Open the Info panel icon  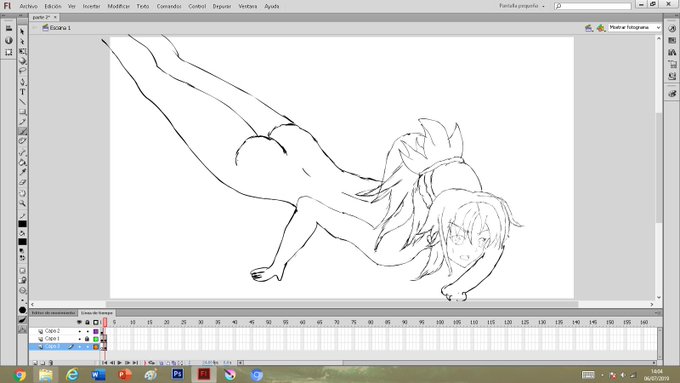(x=9, y=40)
